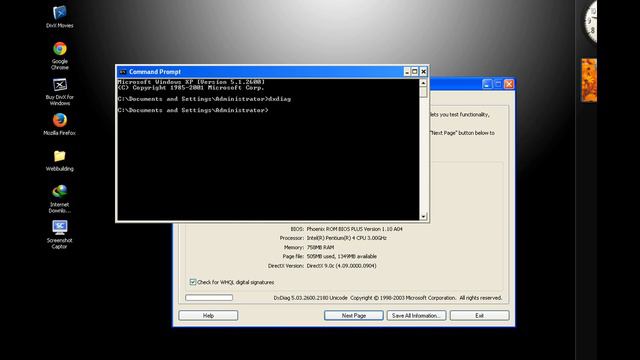This screenshot has width=640, height=360.
Task: Close the DxDiag window
Action: [509, 84]
